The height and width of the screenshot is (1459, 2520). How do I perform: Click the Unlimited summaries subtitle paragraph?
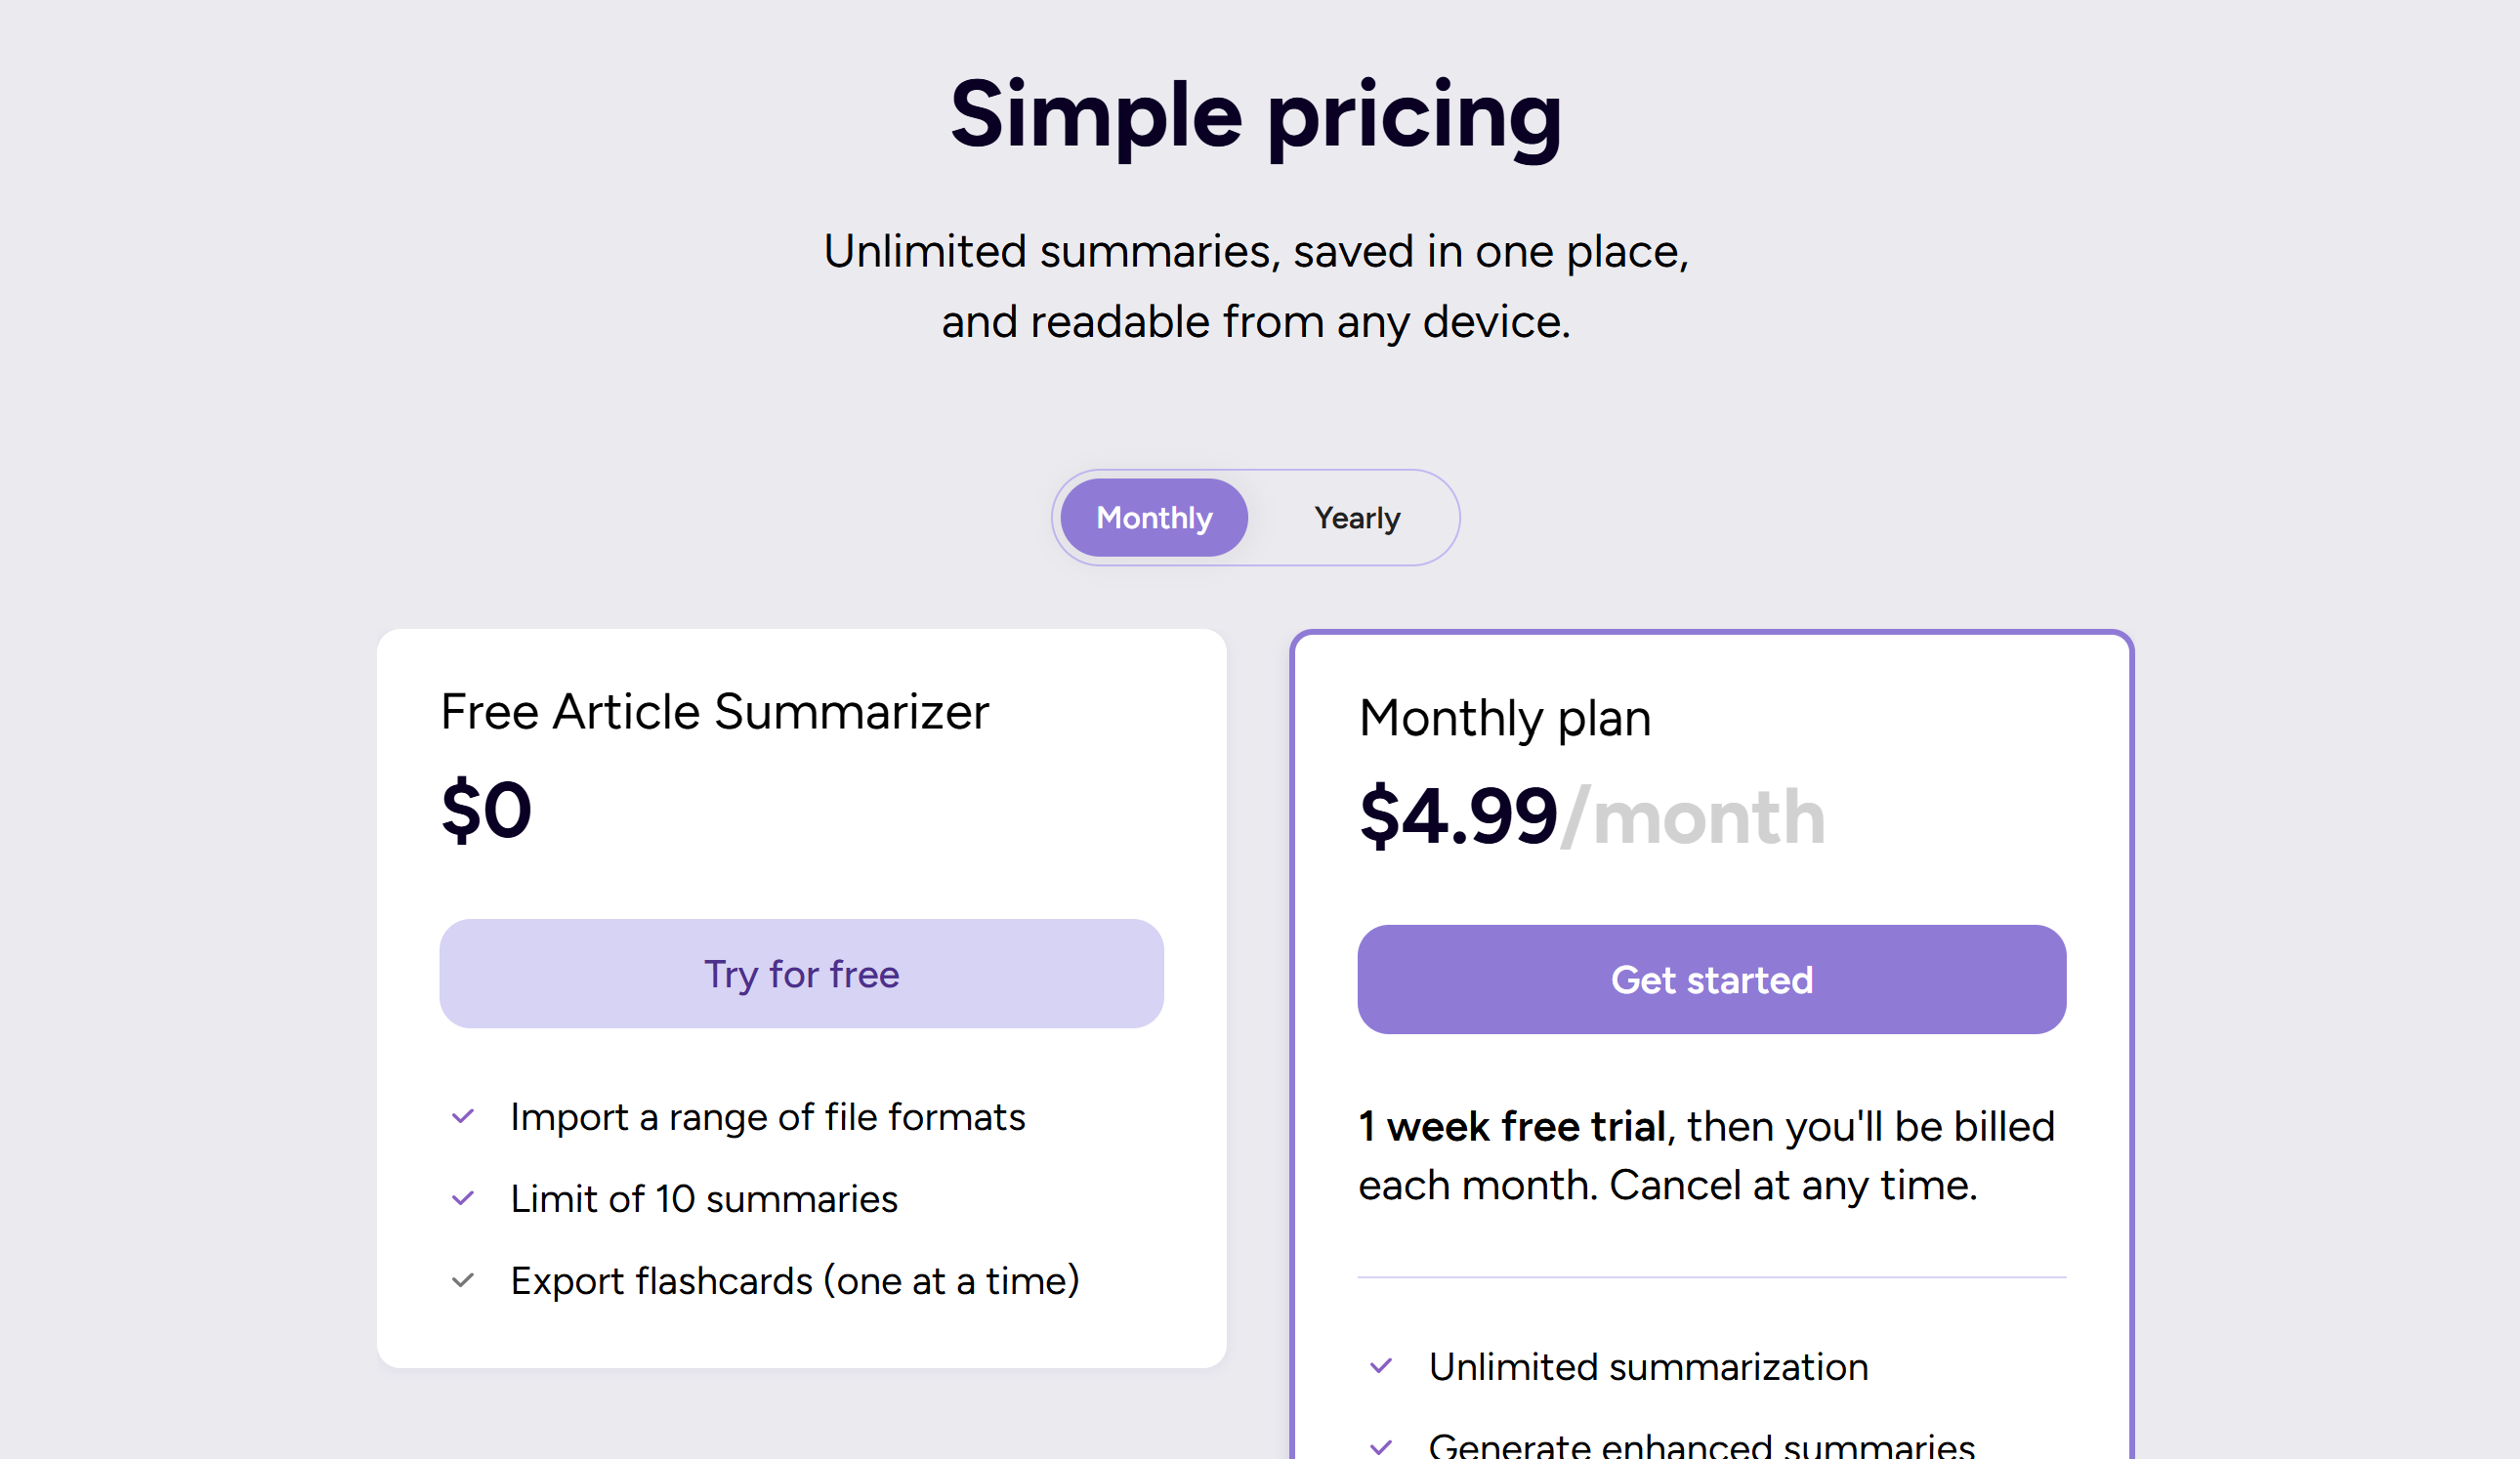coord(1256,286)
